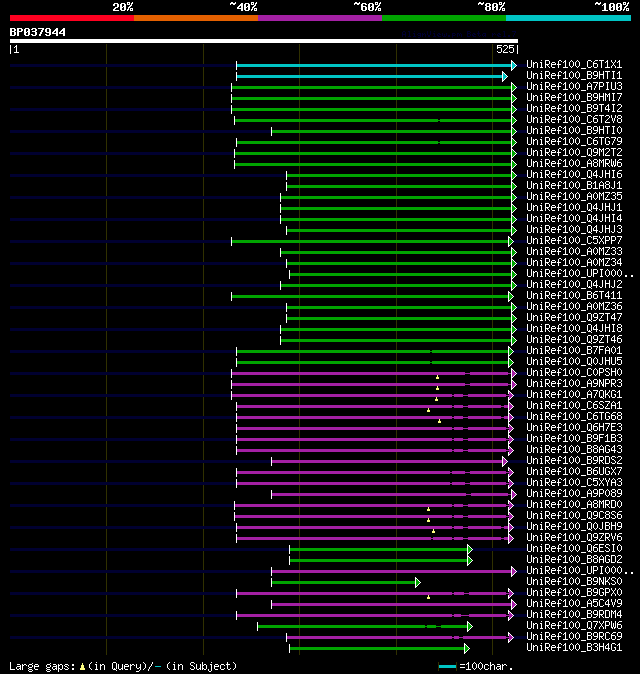Viewport: 640px width, 674px height.
Task: Select the UniRef100_Q6H7E3 label
Action: (574, 428)
